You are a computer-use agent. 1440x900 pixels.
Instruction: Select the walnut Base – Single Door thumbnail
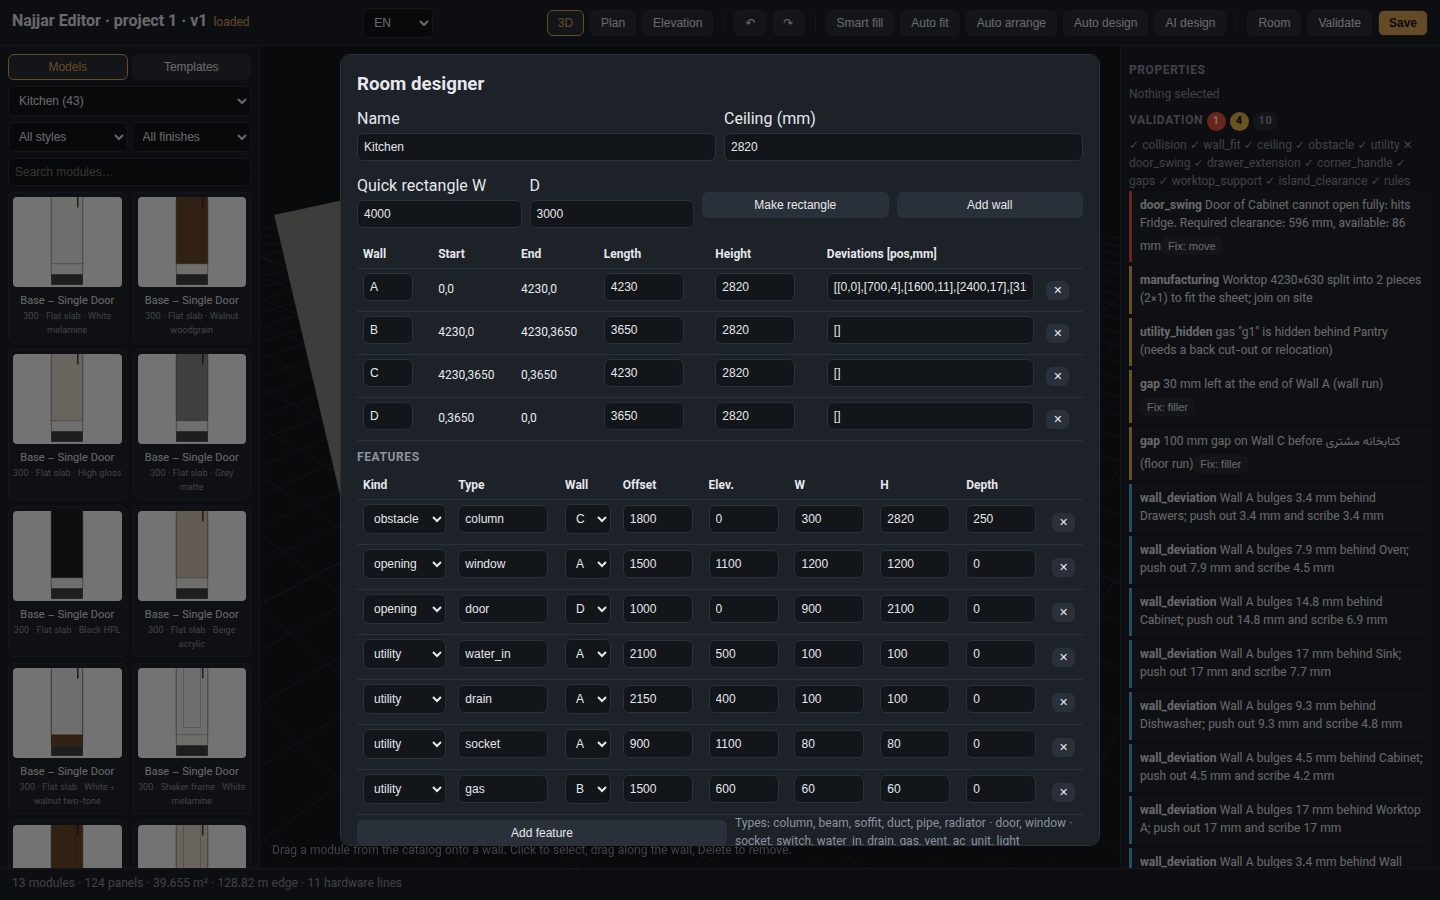[192, 241]
